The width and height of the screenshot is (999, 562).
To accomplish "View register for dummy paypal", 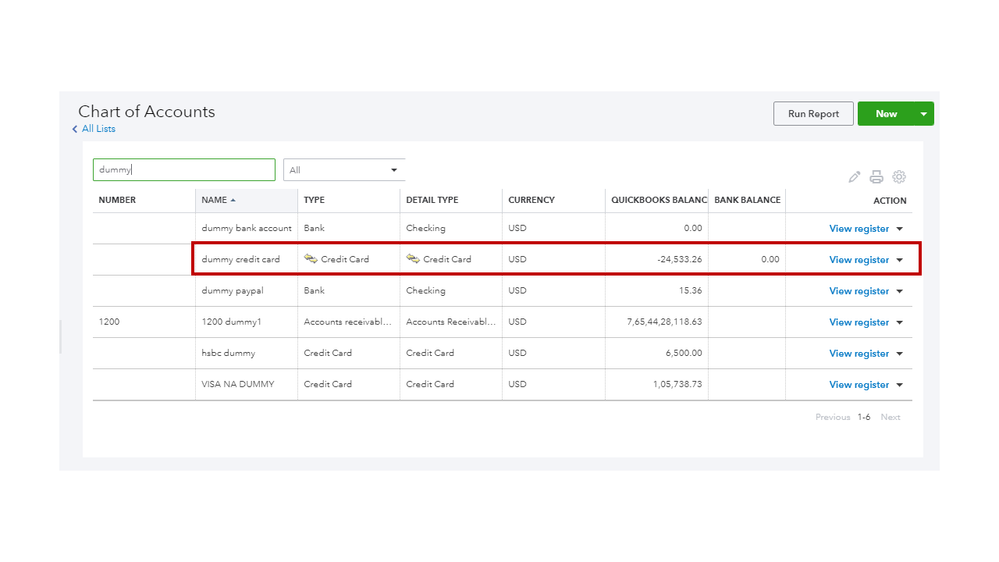I will pyautogui.click(x=858, y=291).
